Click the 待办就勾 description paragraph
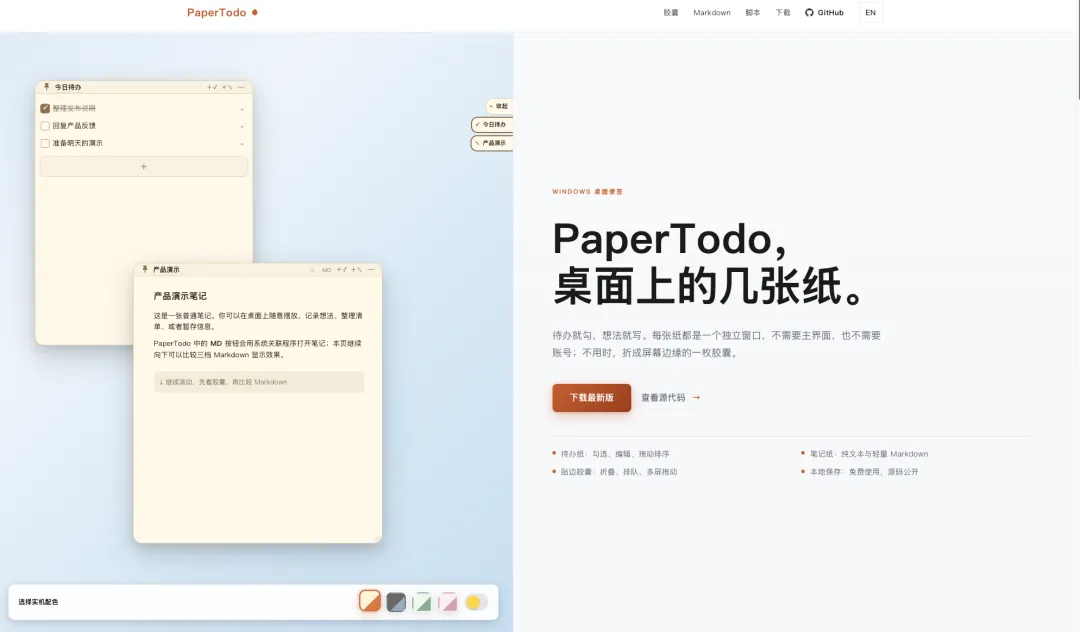 click(x=716, y=344)
